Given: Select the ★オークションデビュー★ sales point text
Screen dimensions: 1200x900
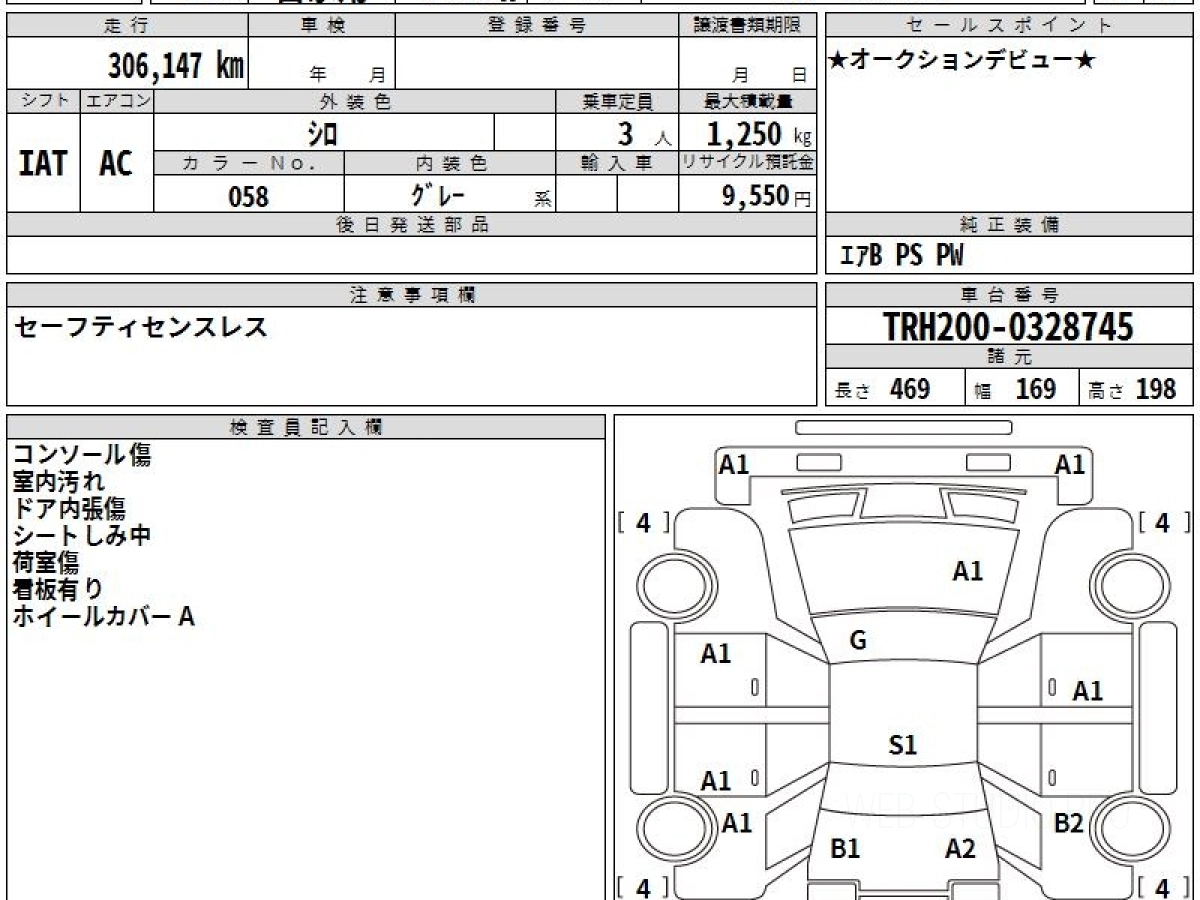Looking at the screenshot, I should point(962,61).
